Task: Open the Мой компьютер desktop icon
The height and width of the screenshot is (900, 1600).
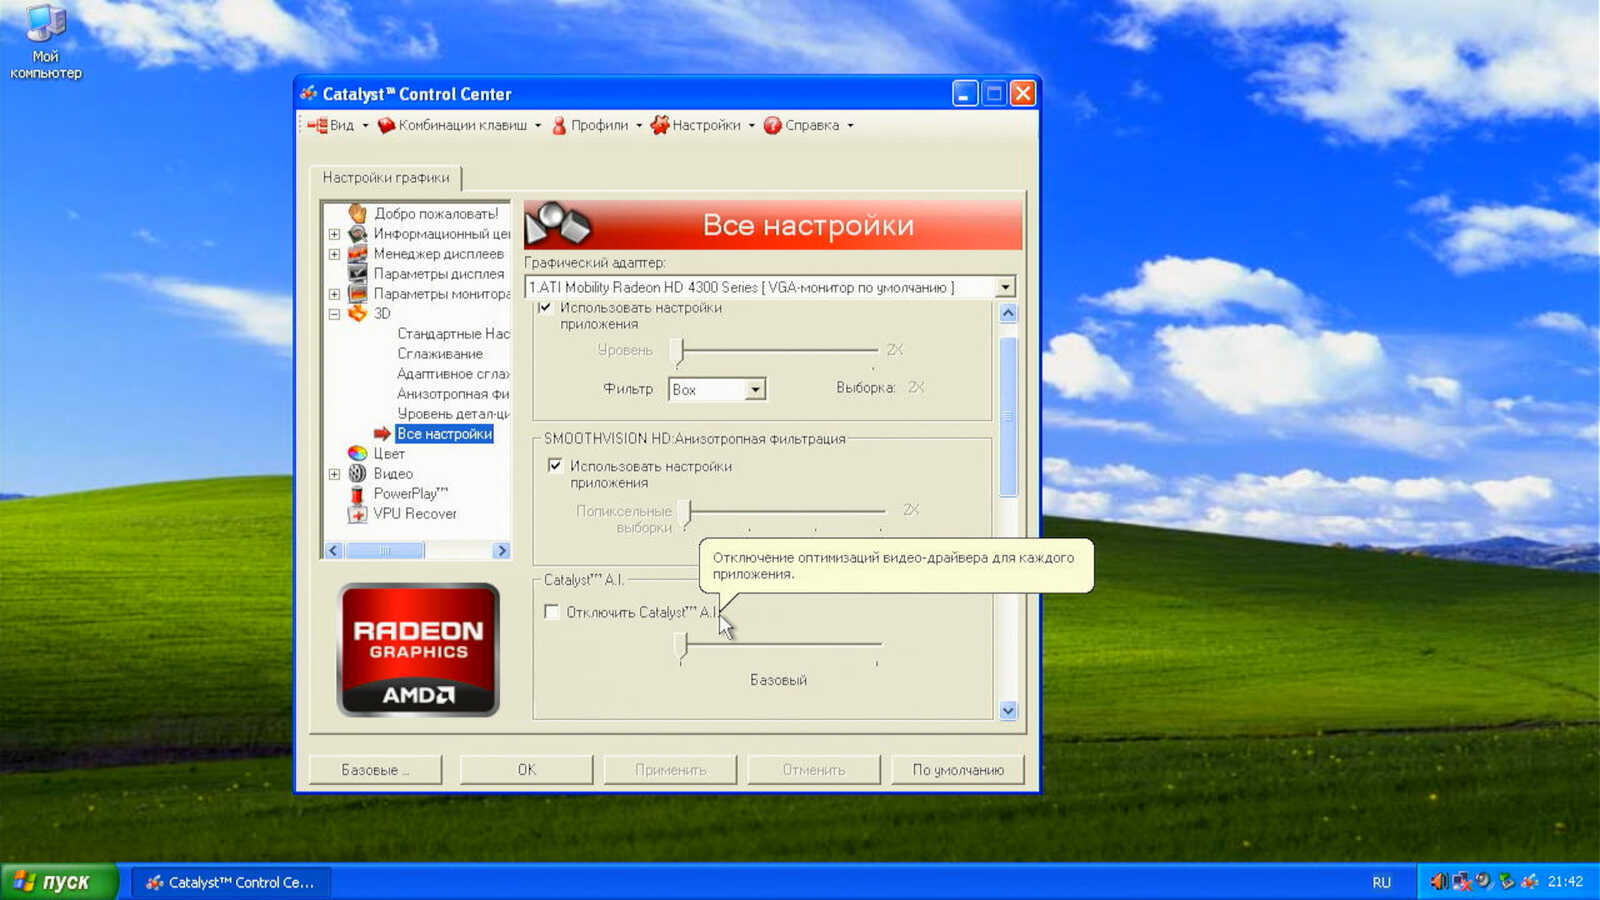Action: pos(45,42)
